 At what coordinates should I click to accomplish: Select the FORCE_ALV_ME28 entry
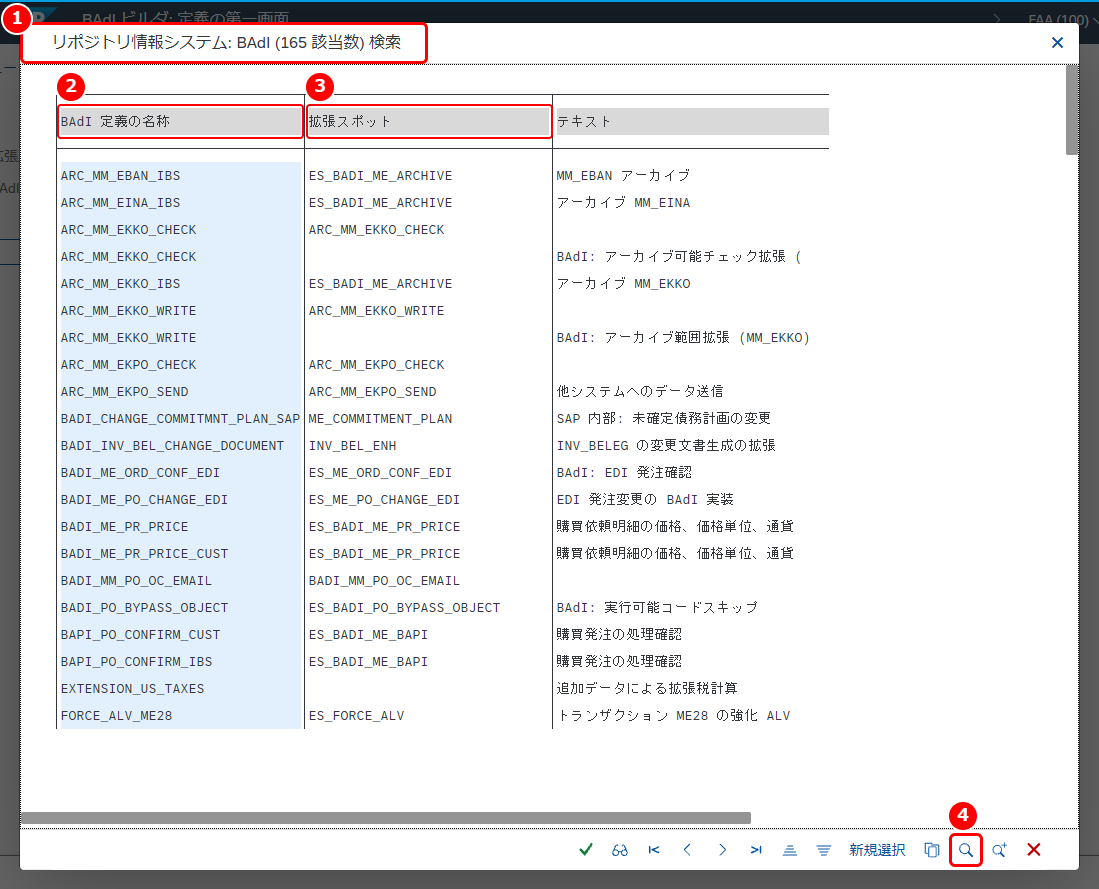[116, 715]
